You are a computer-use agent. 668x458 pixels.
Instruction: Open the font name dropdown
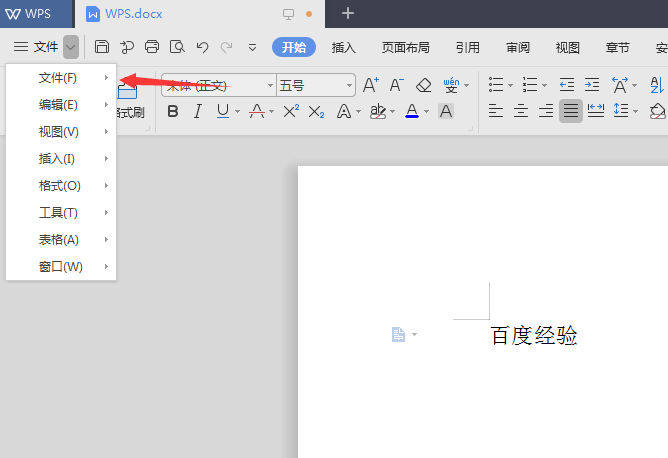271,86
